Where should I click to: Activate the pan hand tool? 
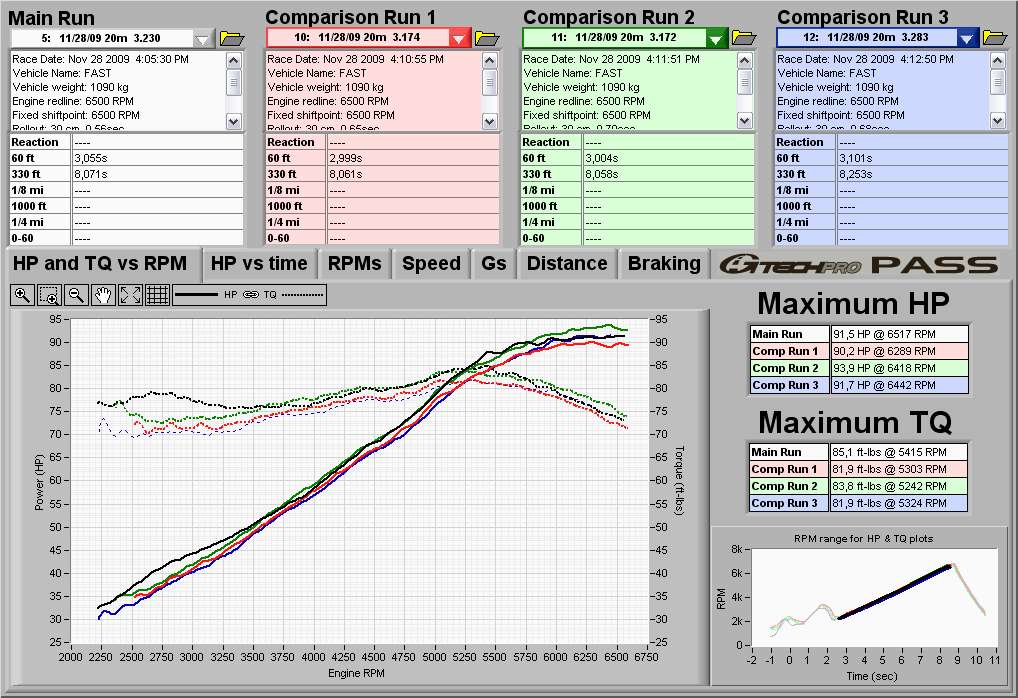(x=103, y=295)
